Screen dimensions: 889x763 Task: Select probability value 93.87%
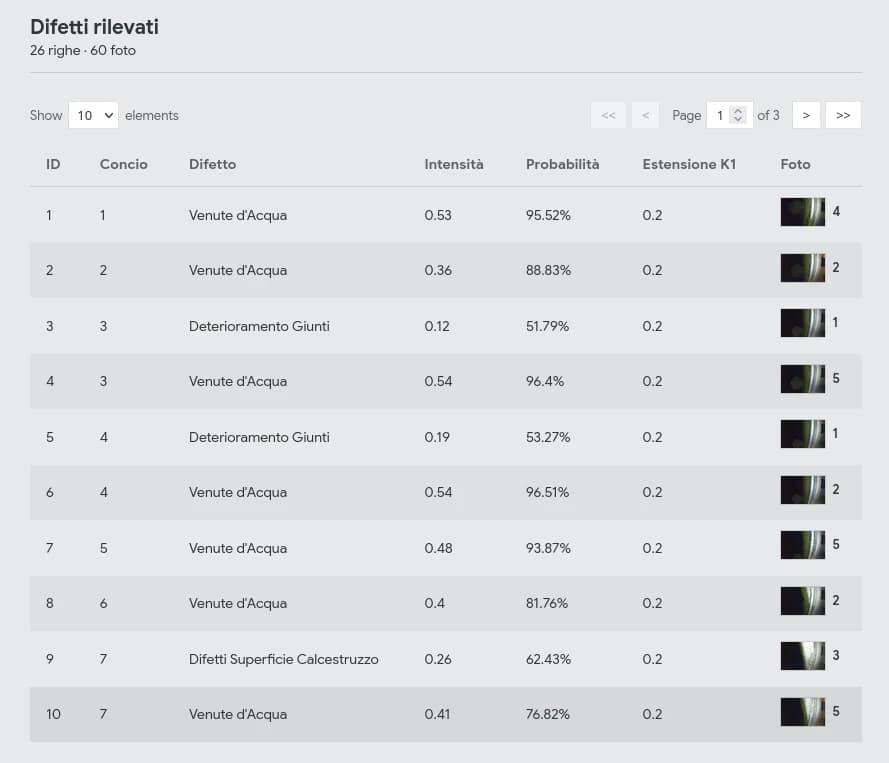pos(548,549)
